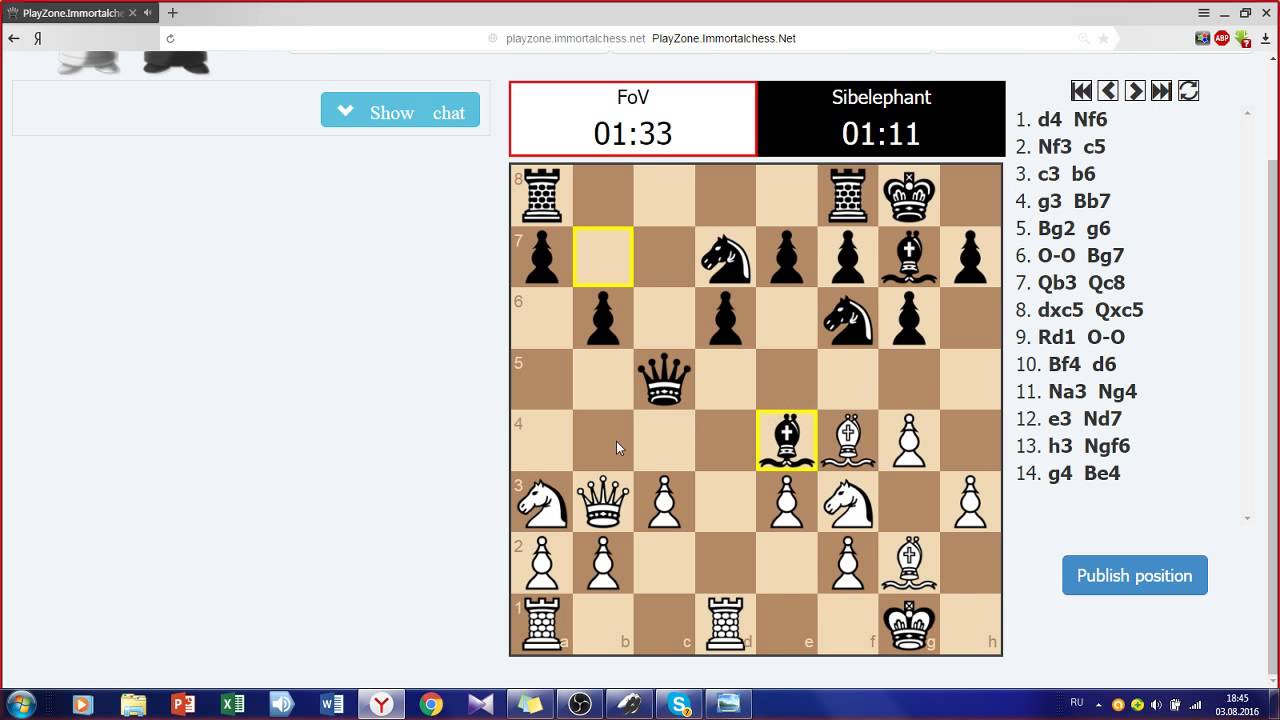Image resolution: width=1280 pixels, height=720 pixels.
Task: Select the white knight on f3
Action: (x=848, y=502)
